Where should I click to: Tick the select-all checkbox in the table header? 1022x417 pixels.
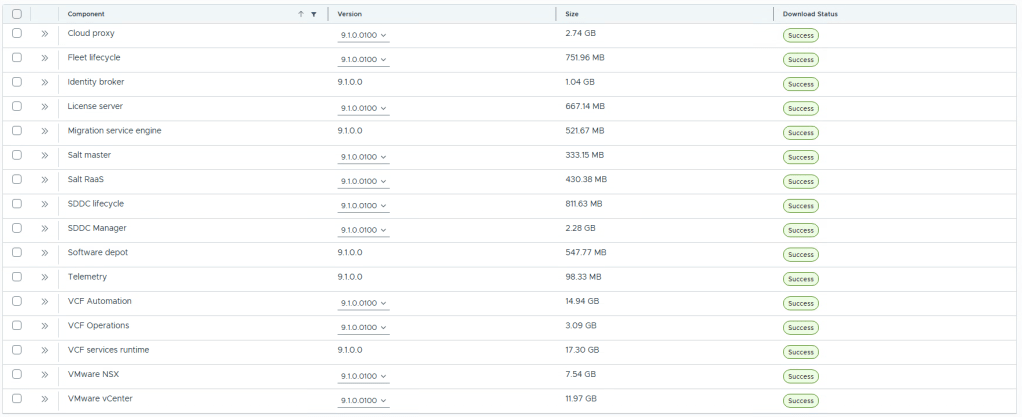tap(17, 14)
